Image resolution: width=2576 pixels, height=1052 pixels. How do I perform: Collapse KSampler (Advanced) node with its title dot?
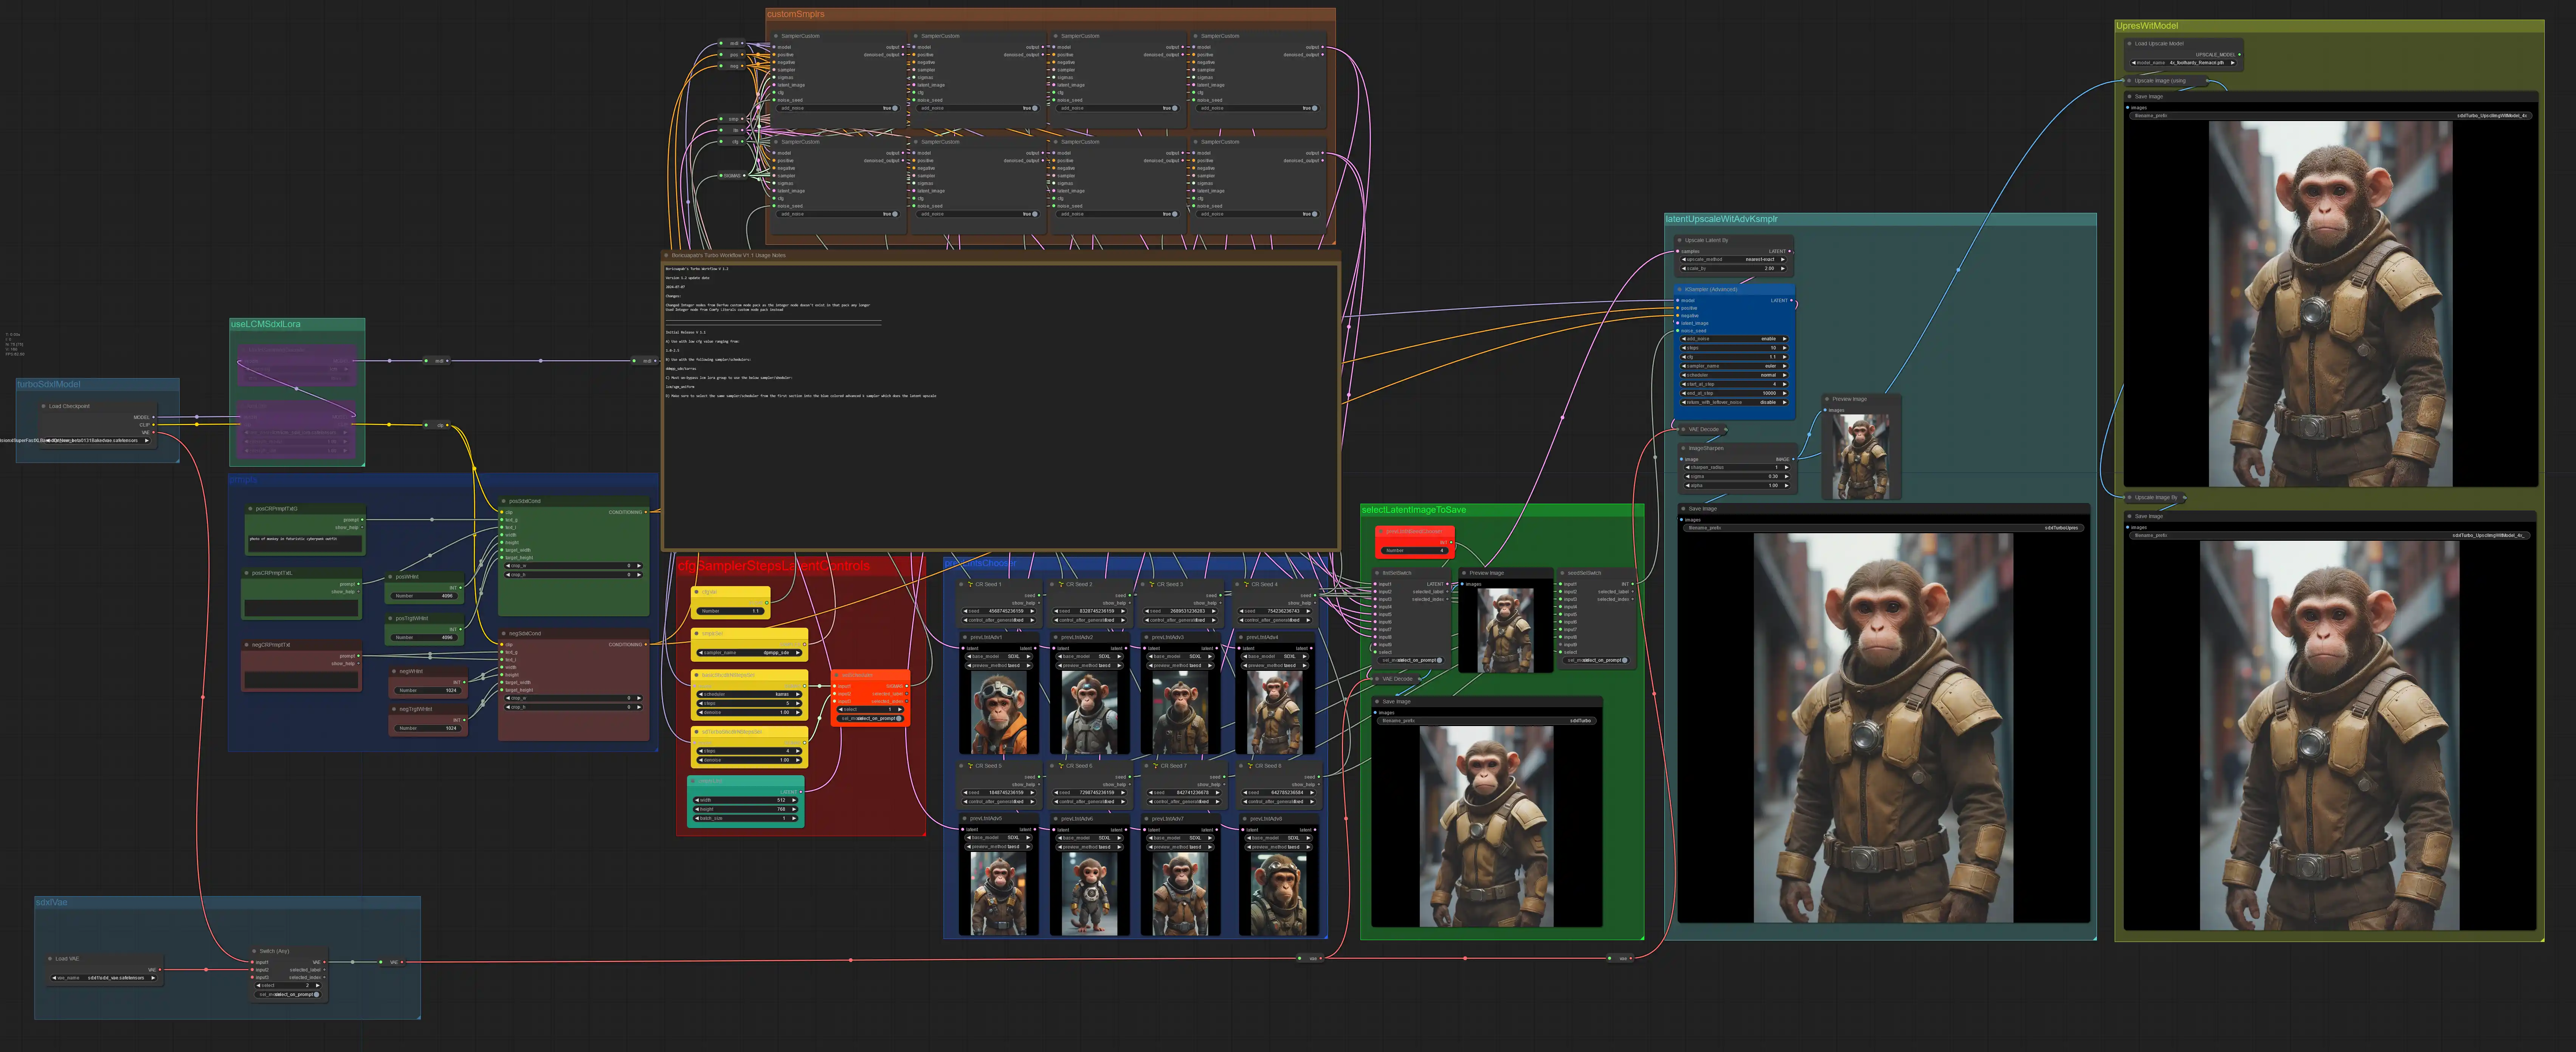tap(1680, 289)
